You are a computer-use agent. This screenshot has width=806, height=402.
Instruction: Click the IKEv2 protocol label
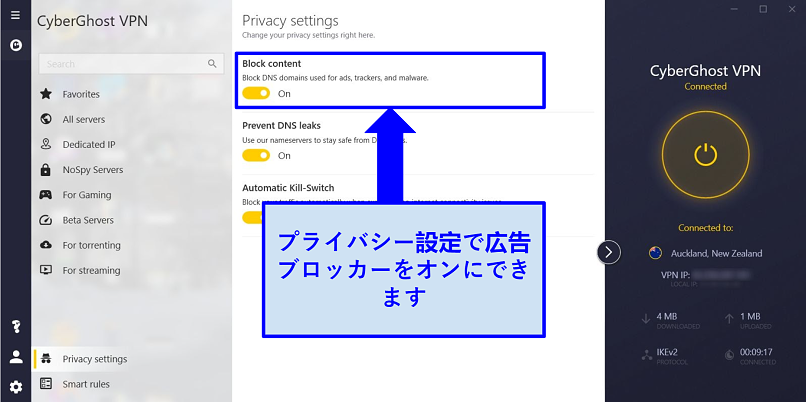(667, 352)
